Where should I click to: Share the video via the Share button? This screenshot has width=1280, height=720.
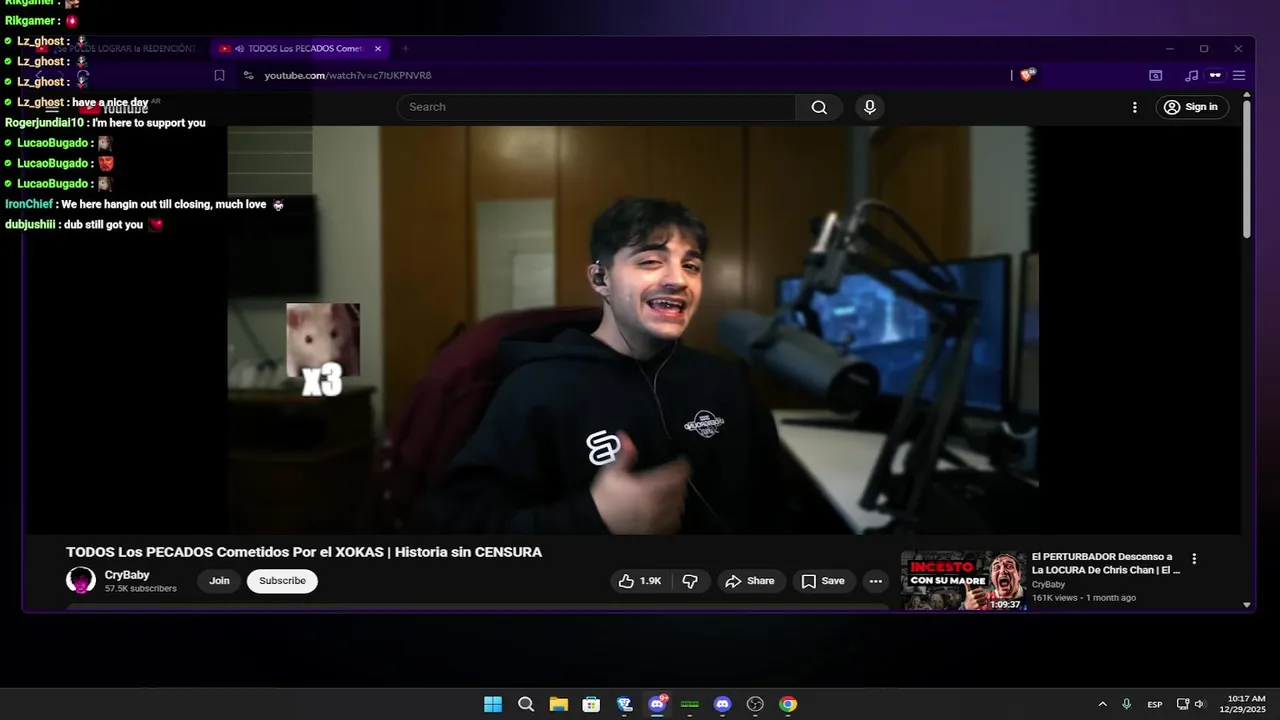tap(750, 581)
